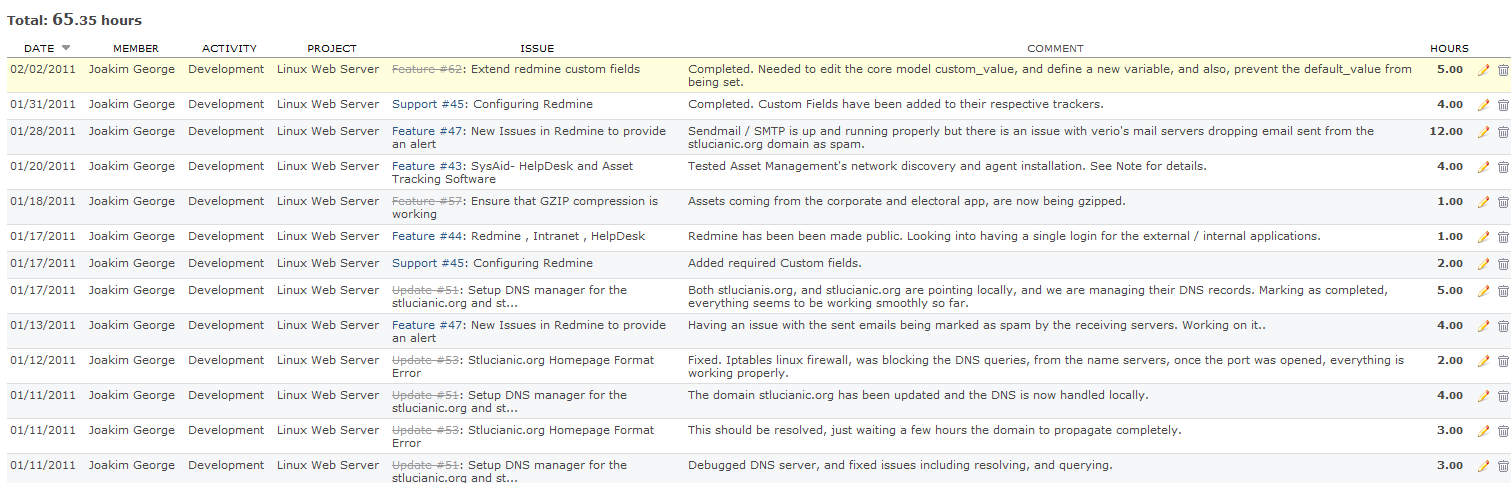This screenshot has width=1511, height=483.
Task: Click the comment about Sendmail / SMTP
Action: (1031, 138)
